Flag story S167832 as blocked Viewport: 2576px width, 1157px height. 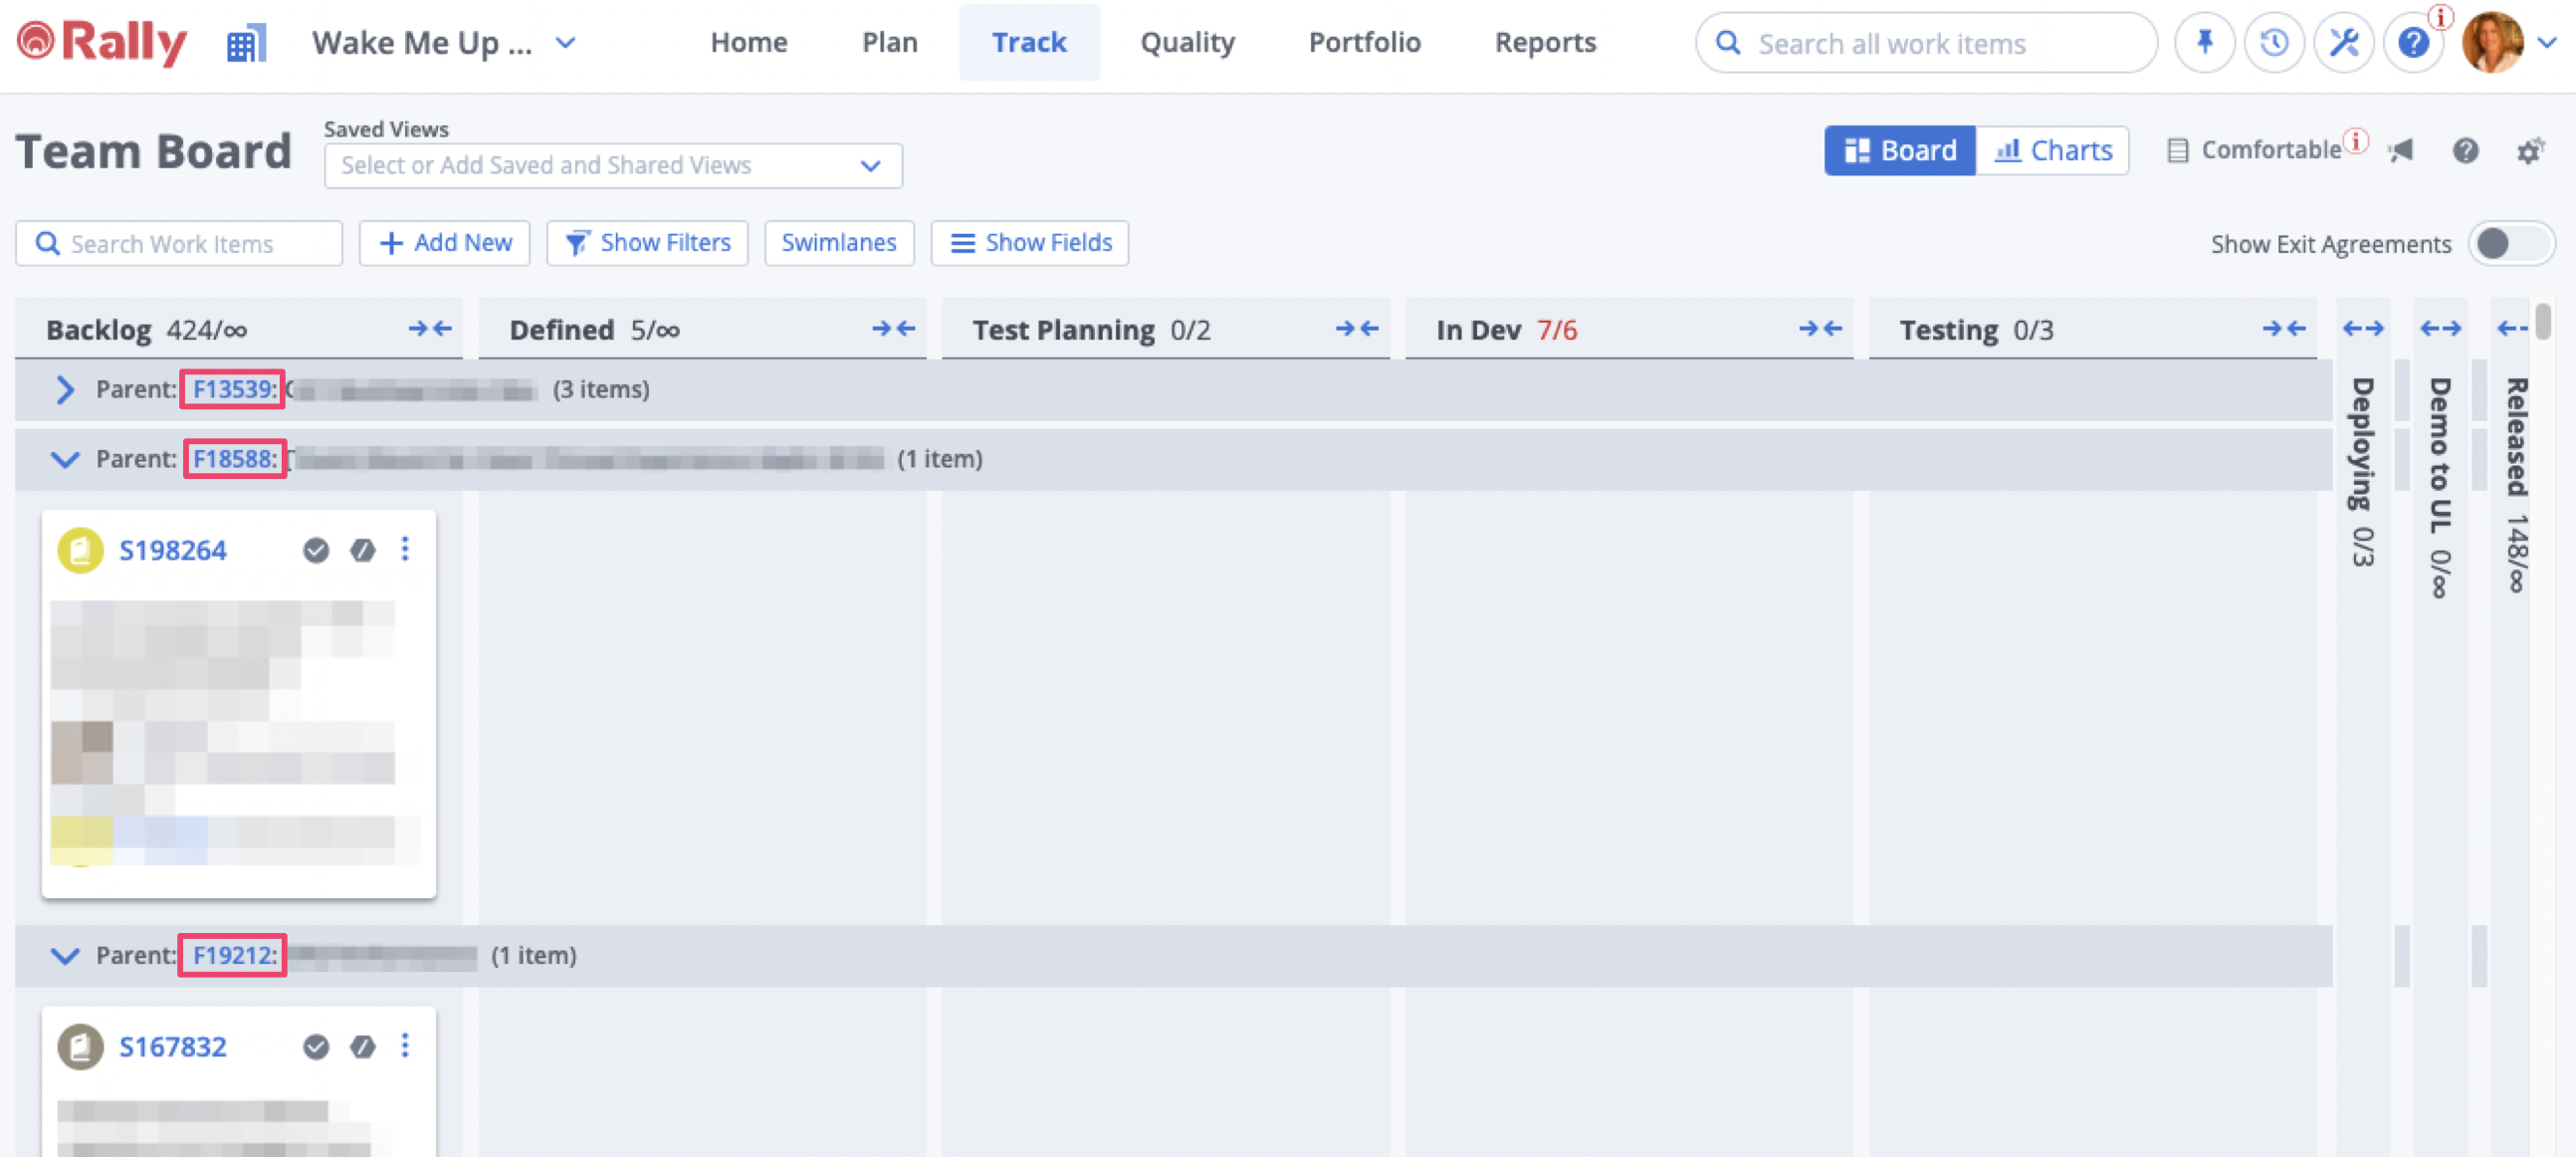tap(363, 1046)
